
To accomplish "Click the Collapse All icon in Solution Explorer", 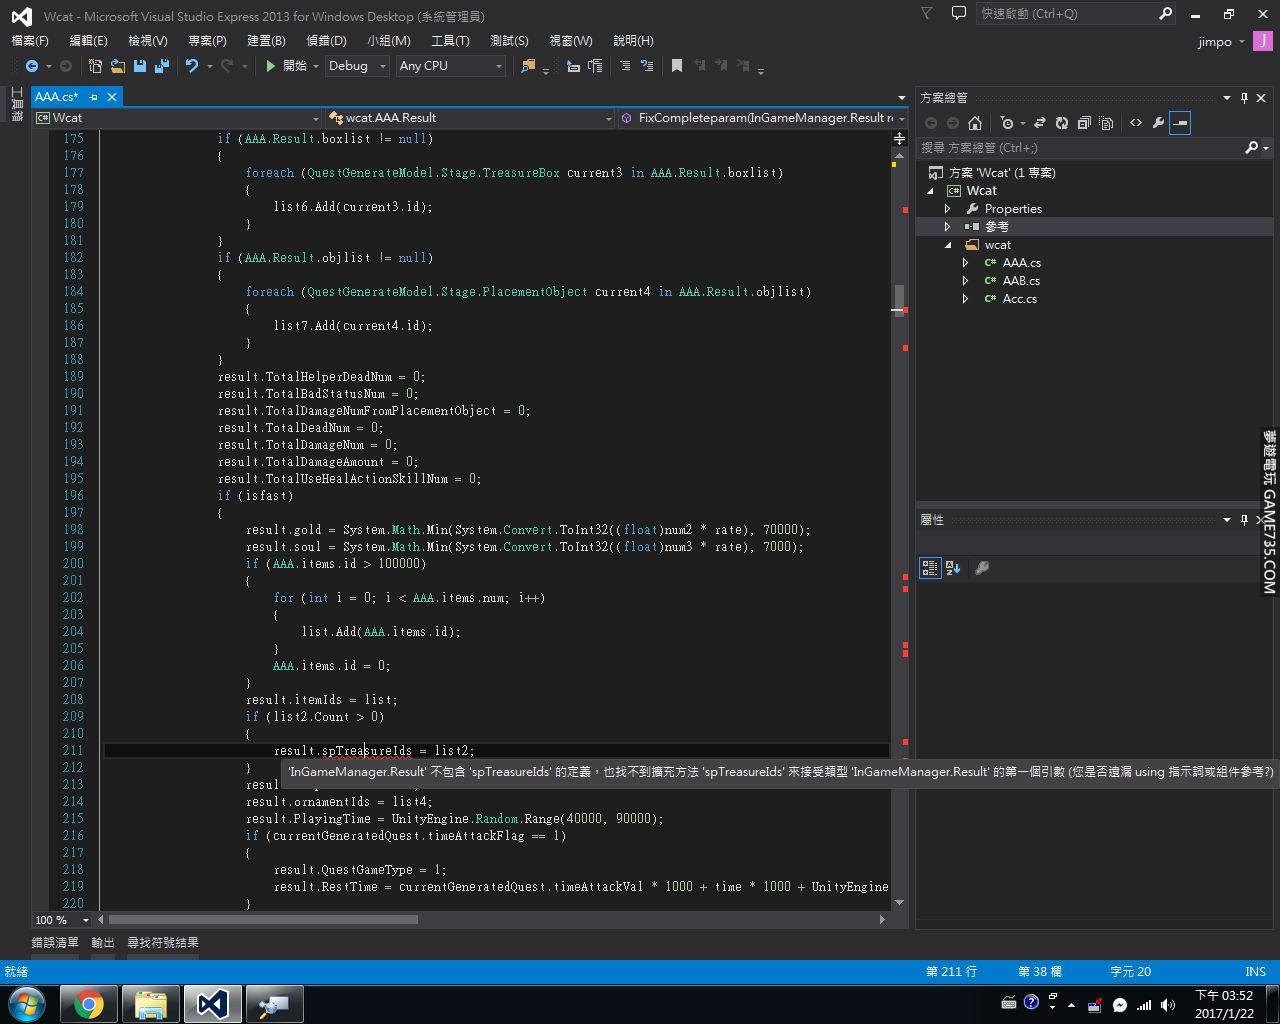I will pyautogui.click(x=1084, y=123).
